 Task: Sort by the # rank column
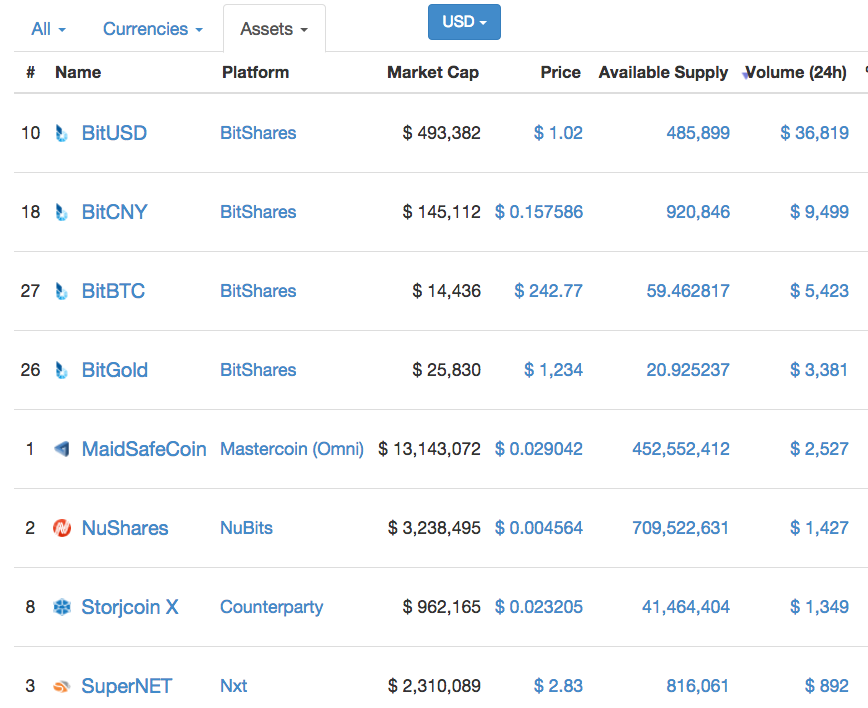31,73
